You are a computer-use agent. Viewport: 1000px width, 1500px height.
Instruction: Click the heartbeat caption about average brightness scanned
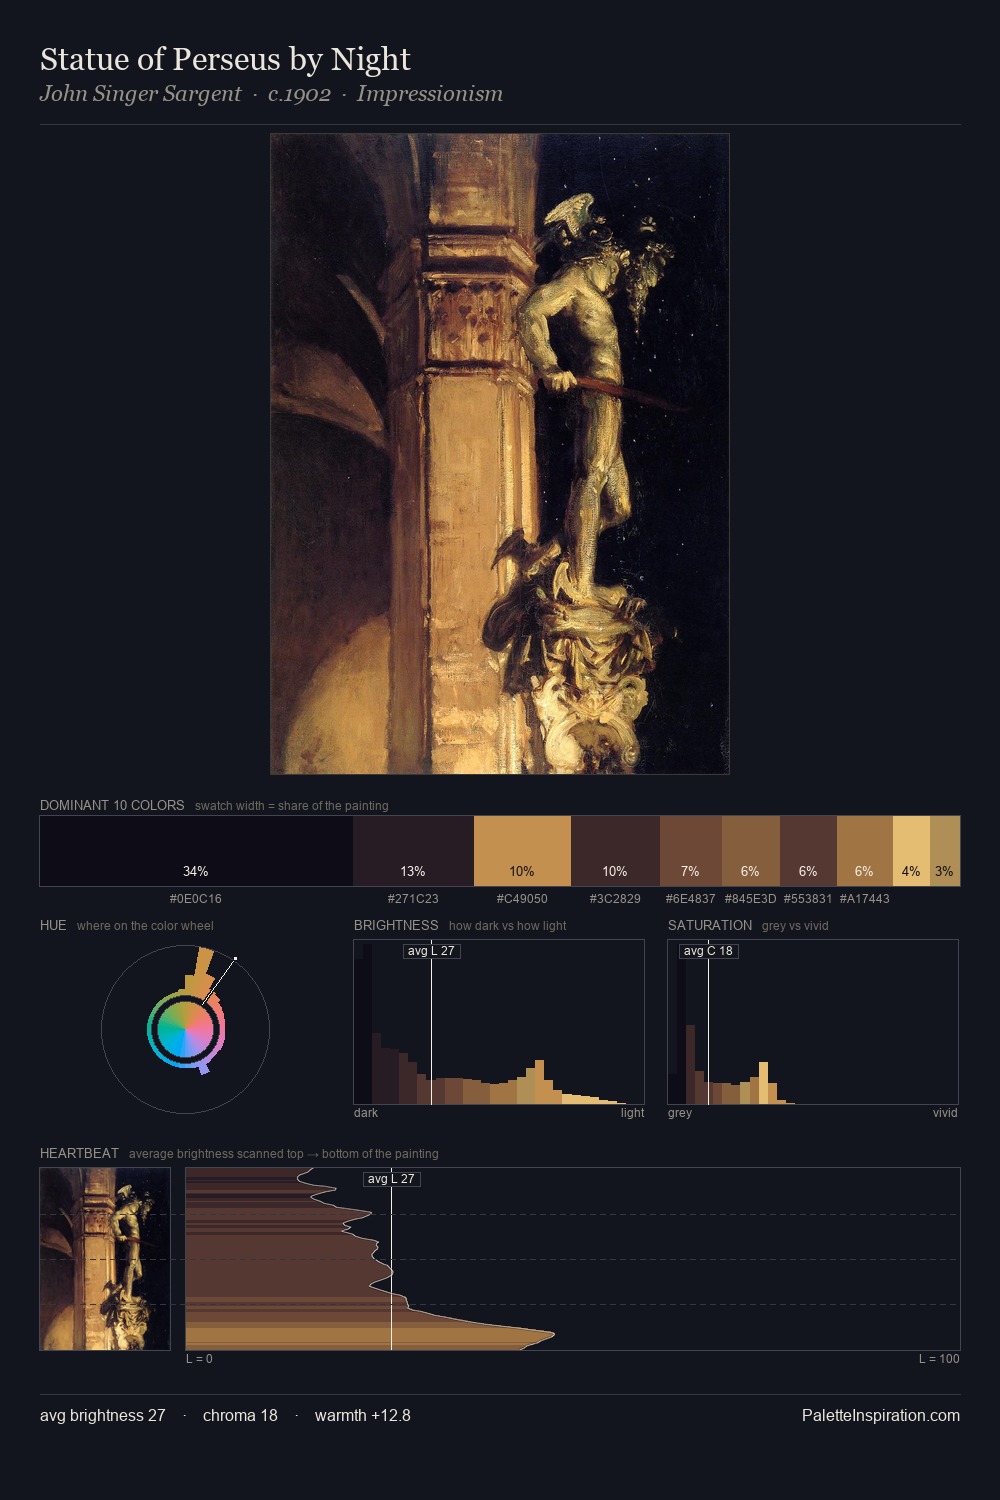click(x=283, y=1154)
